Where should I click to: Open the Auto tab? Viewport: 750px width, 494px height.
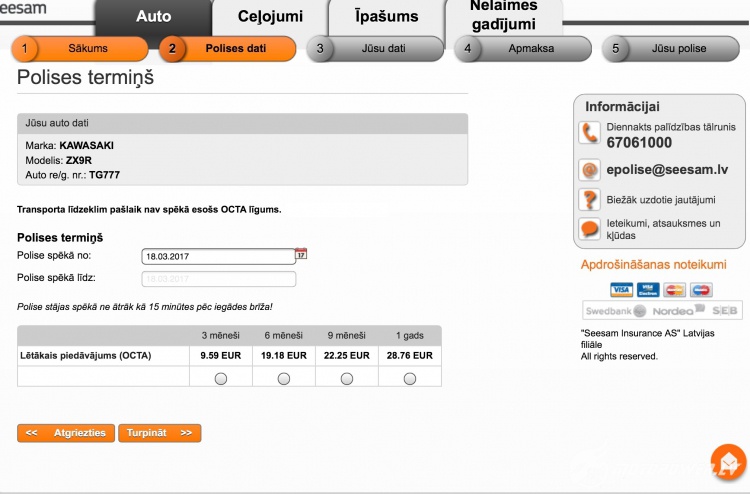153,17
